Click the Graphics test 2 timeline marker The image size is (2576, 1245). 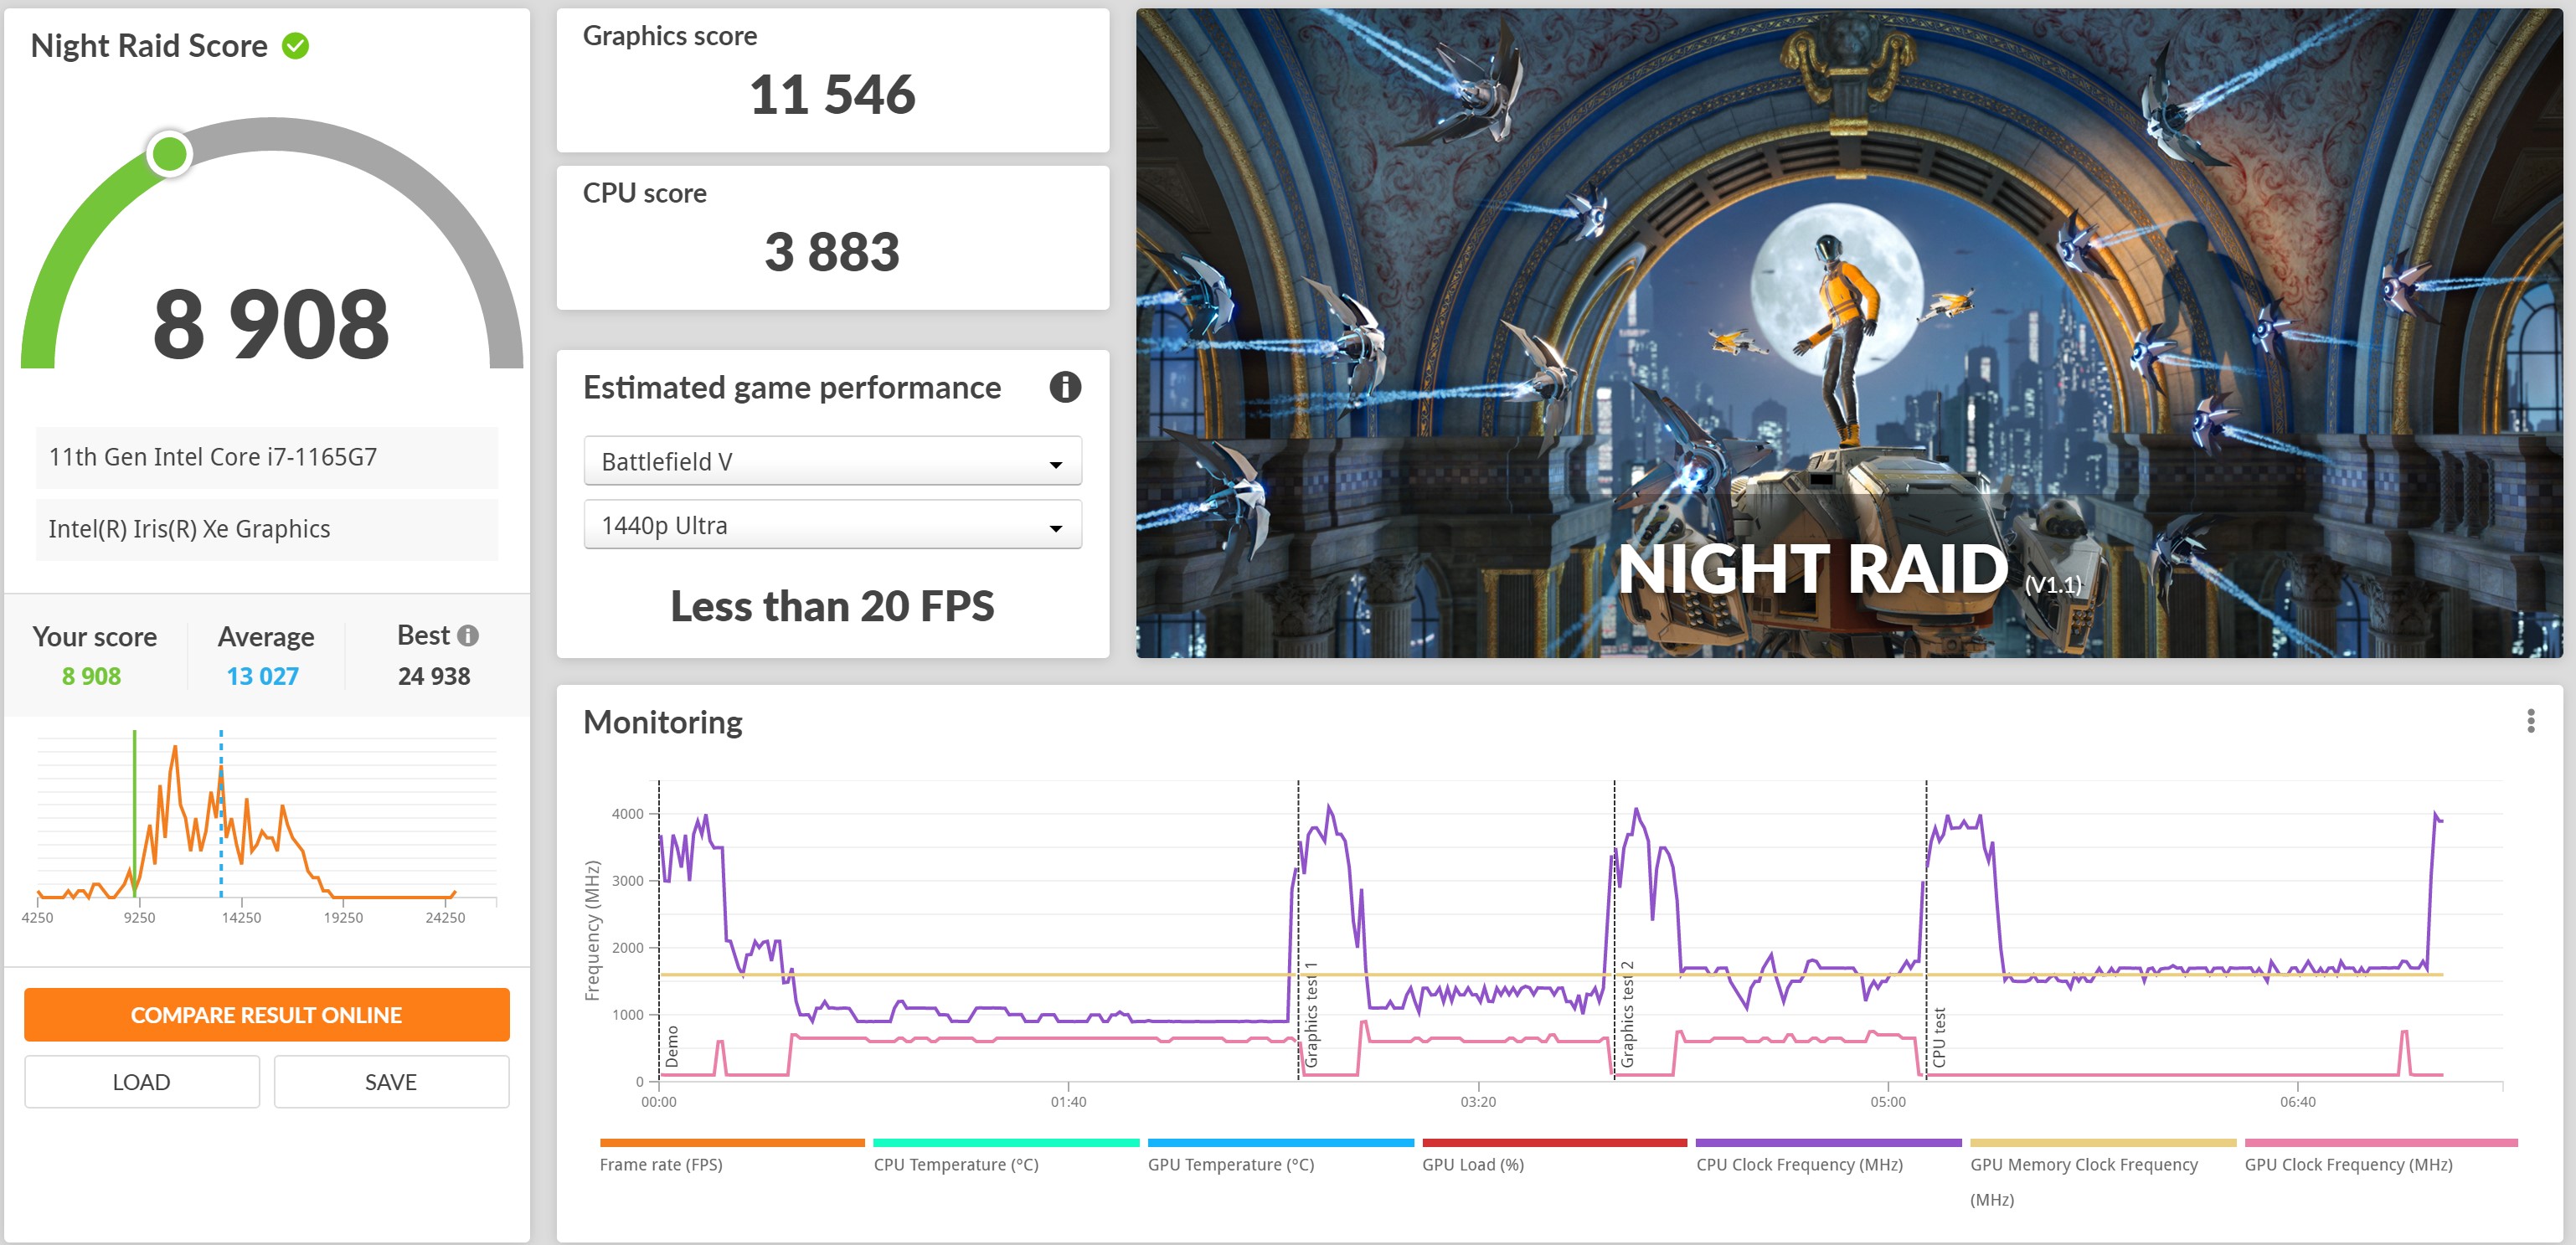(1627, 1014)
